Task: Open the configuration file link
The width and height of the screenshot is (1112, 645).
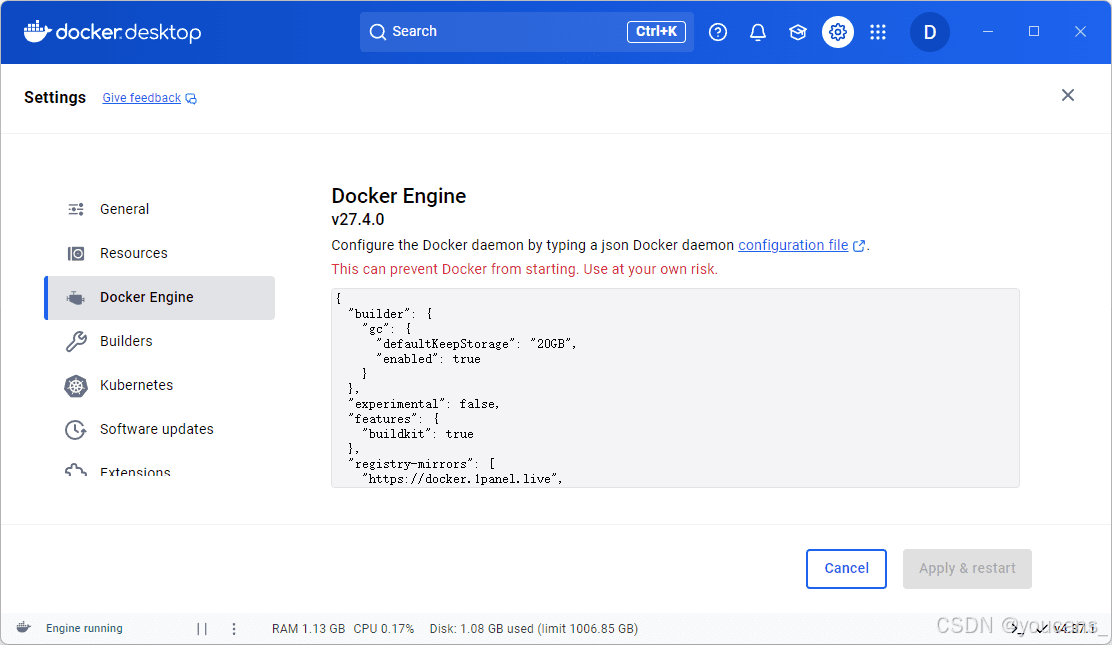Action: point(793,246)
